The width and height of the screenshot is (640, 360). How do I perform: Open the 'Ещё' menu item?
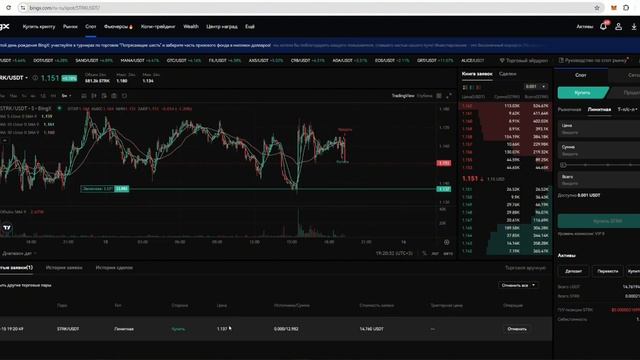(x=250, y=27)
